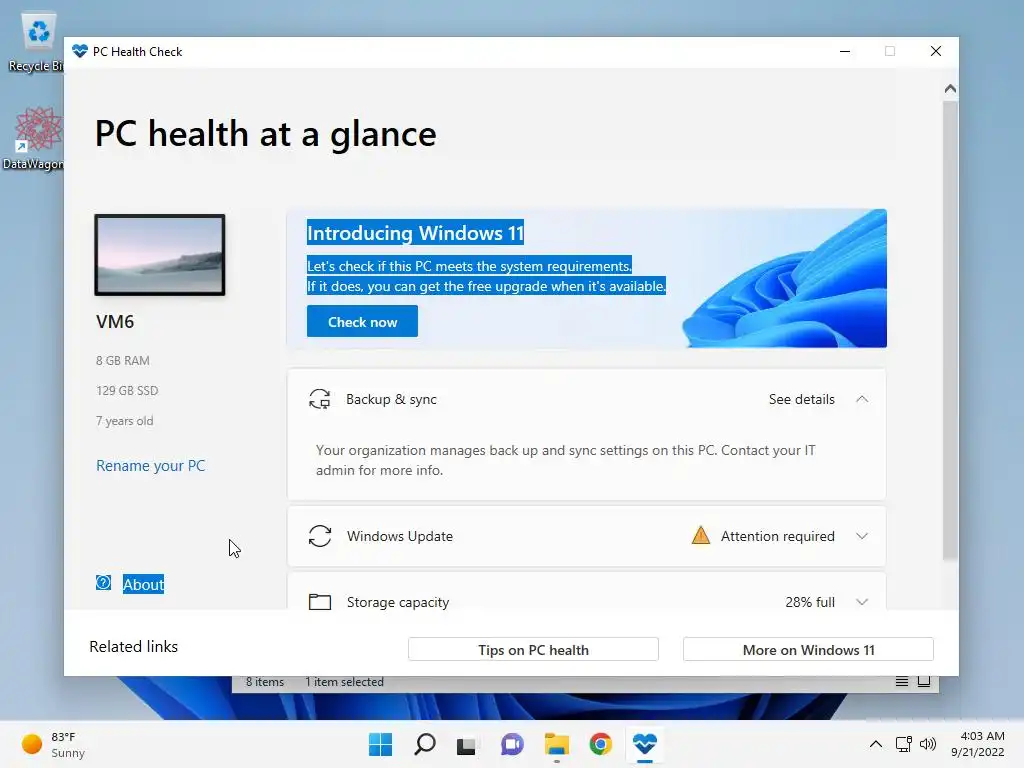Image resolution: width=1024 pixels, height=768 pixels.
Task: Open the Windows Start menu
Action: [x=381, y=744]
